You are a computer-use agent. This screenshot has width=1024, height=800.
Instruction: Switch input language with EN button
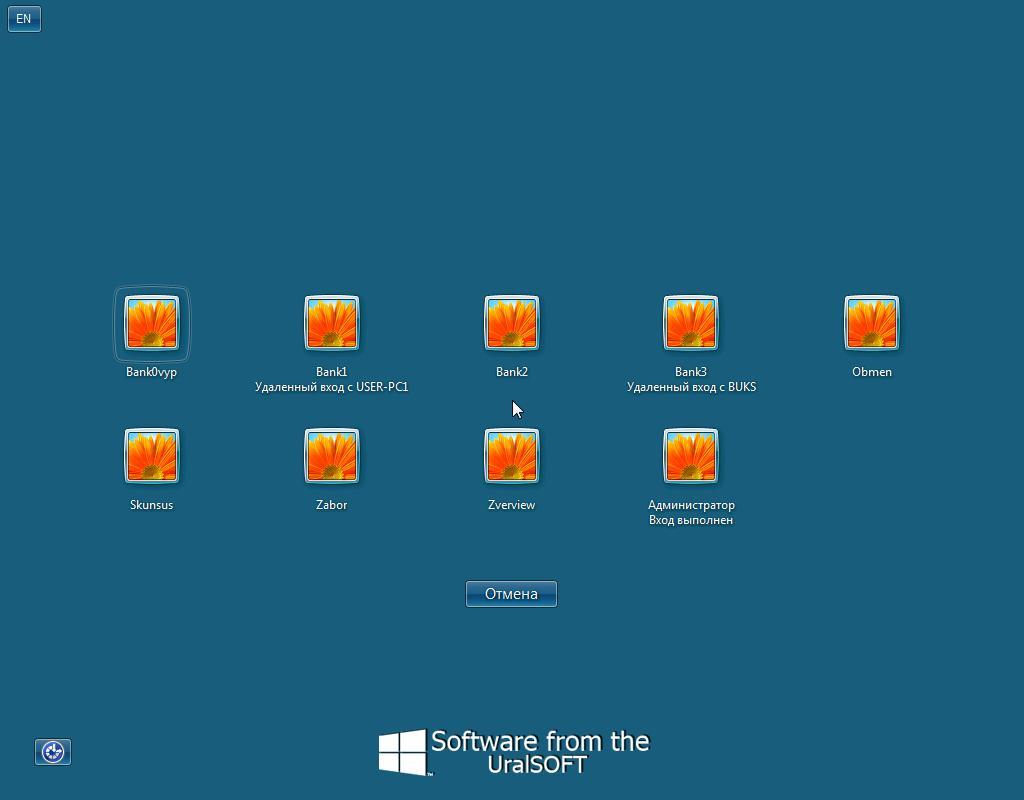[24, 18]
